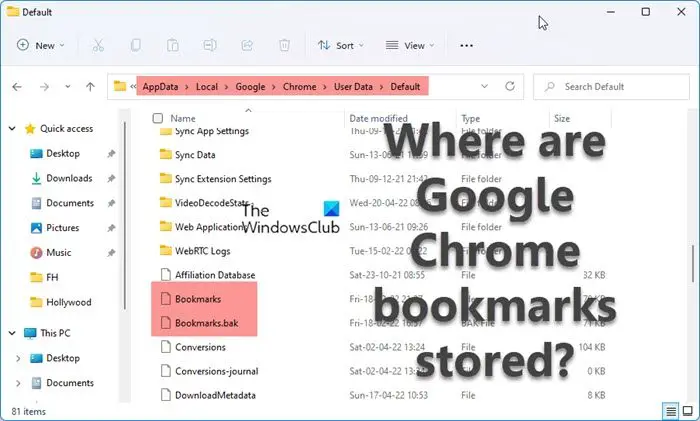Open the View menu
Screen dimensions: 700x421
[410, 46]
